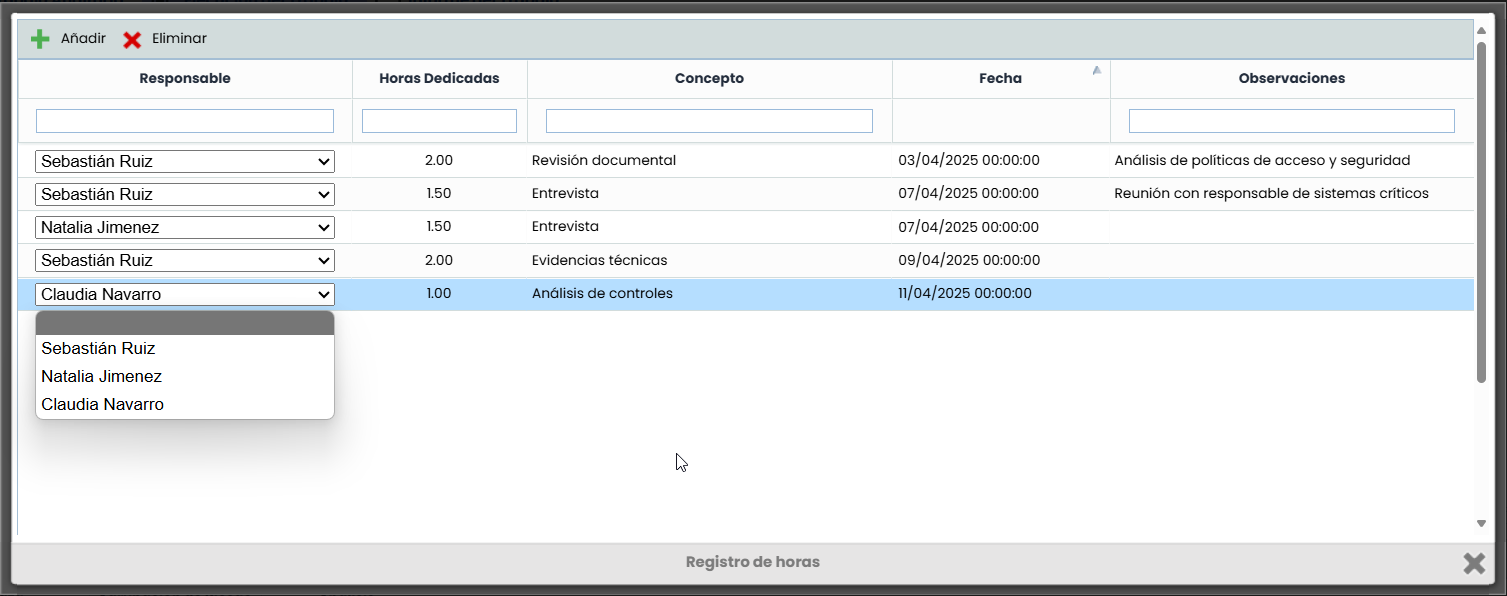1507x596 pixels.
Task: Click the Concepto filter text field
Action: [709, 121]
